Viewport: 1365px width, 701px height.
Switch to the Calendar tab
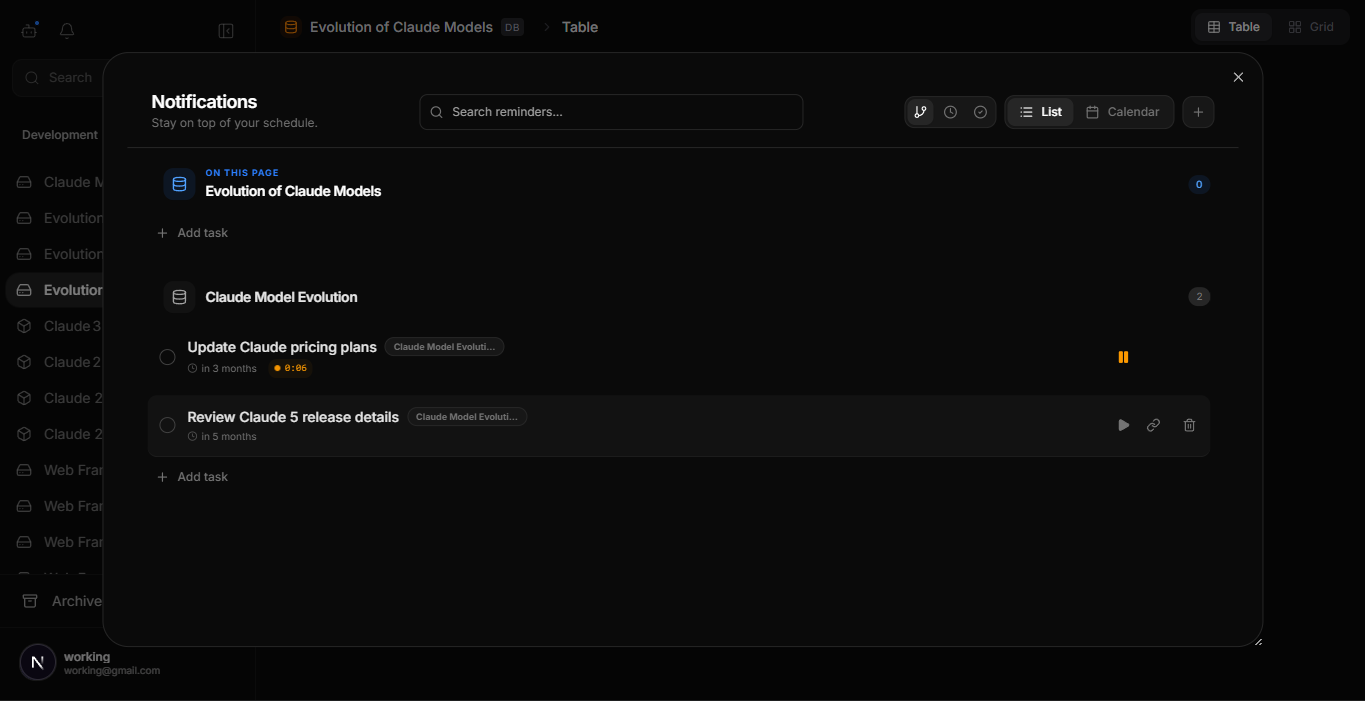coord(1124,112)
